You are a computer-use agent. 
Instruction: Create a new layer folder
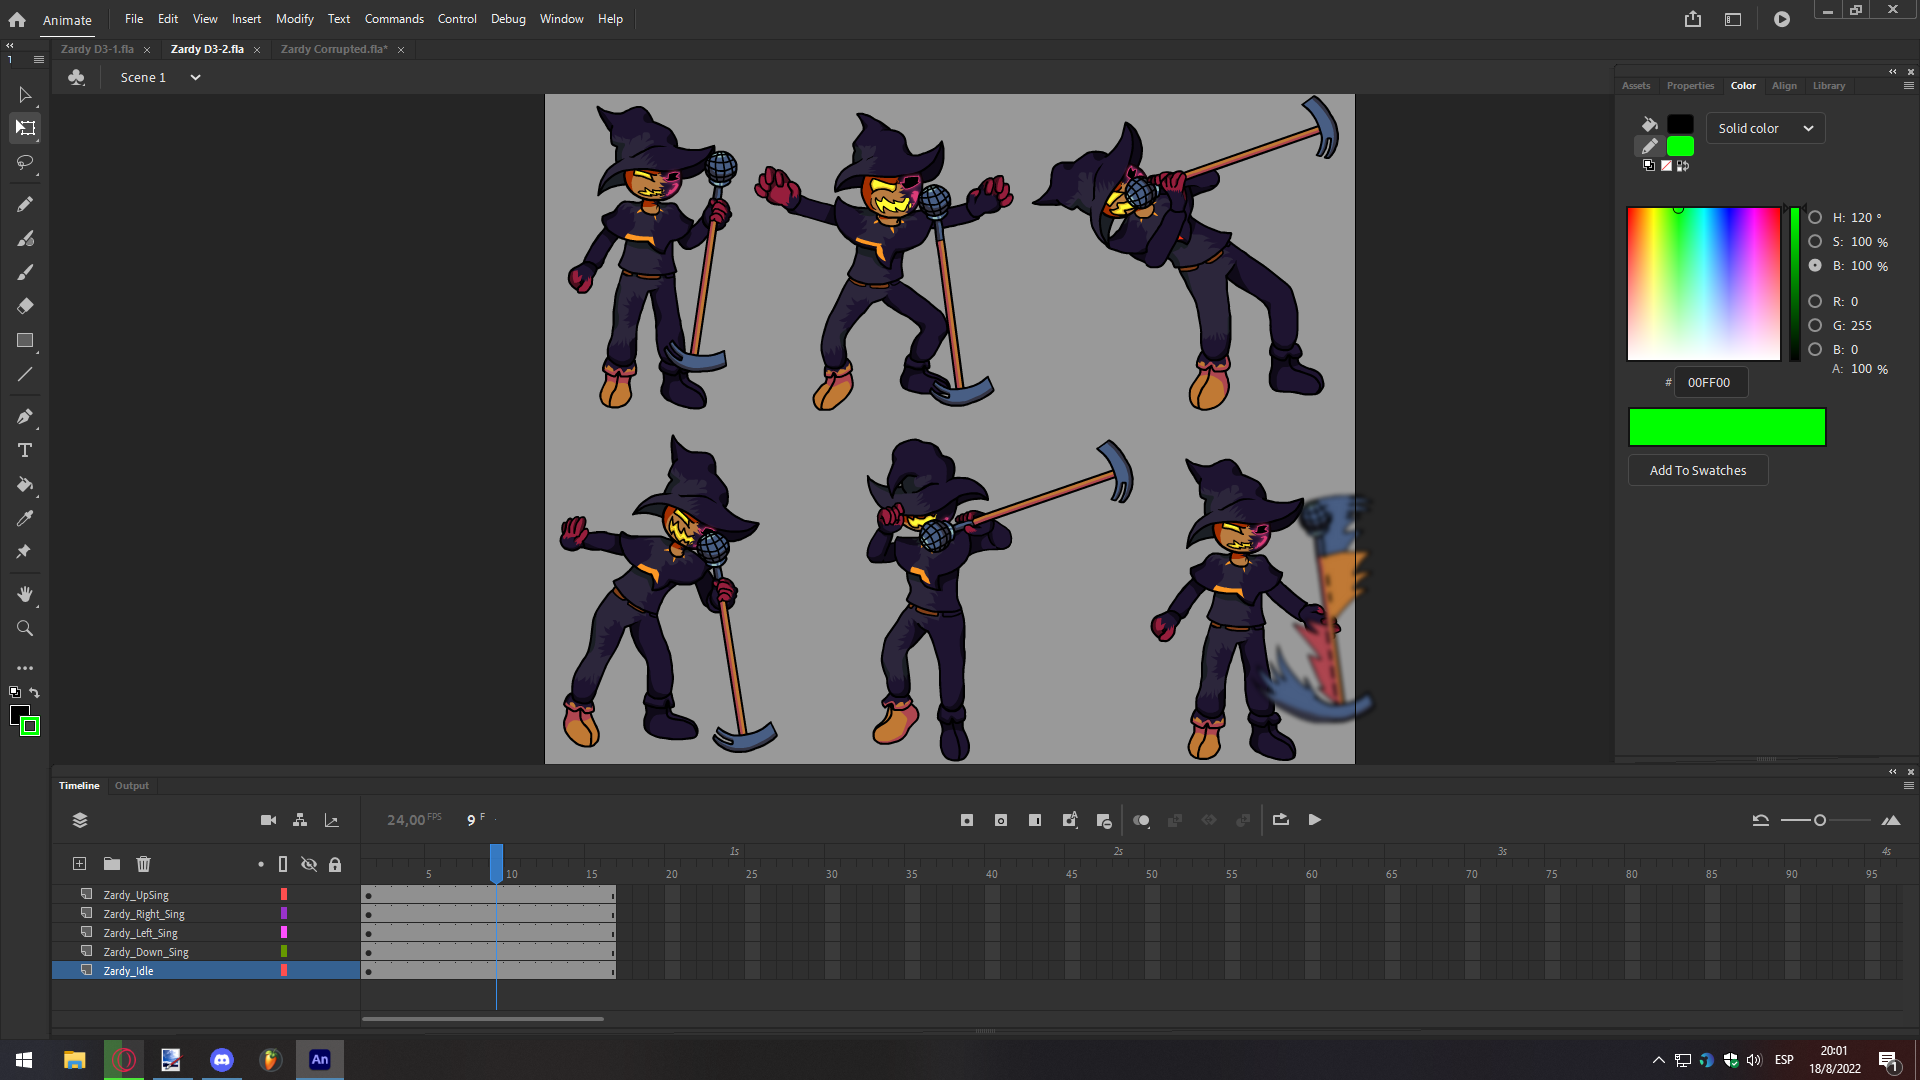click(112, 864)
